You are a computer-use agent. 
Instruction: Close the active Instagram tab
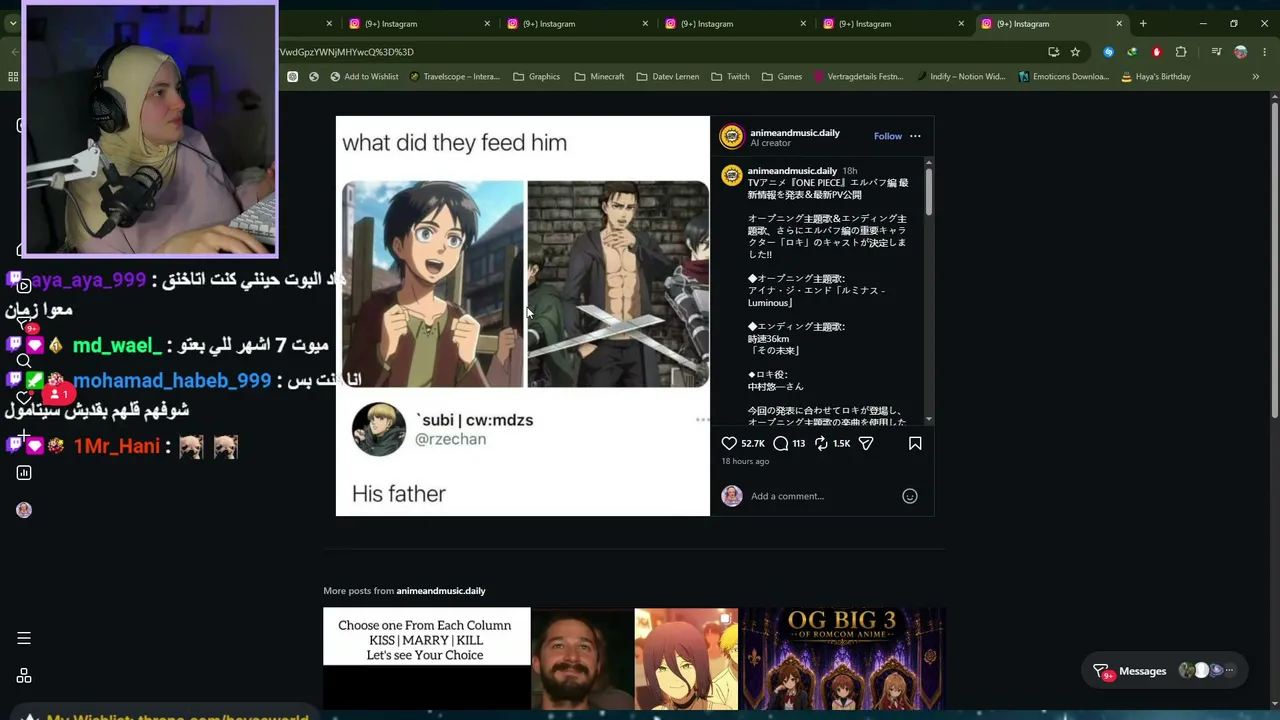tap(1119, 24)
